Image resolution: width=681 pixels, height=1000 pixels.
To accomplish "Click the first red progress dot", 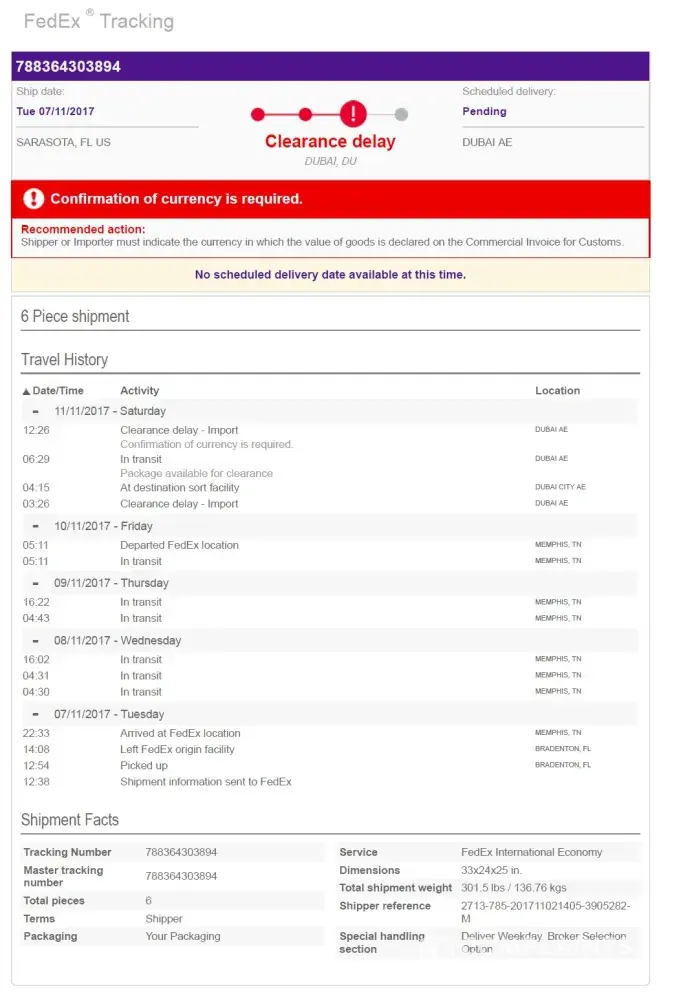I will pyautogui.click(x=258, y=114).
